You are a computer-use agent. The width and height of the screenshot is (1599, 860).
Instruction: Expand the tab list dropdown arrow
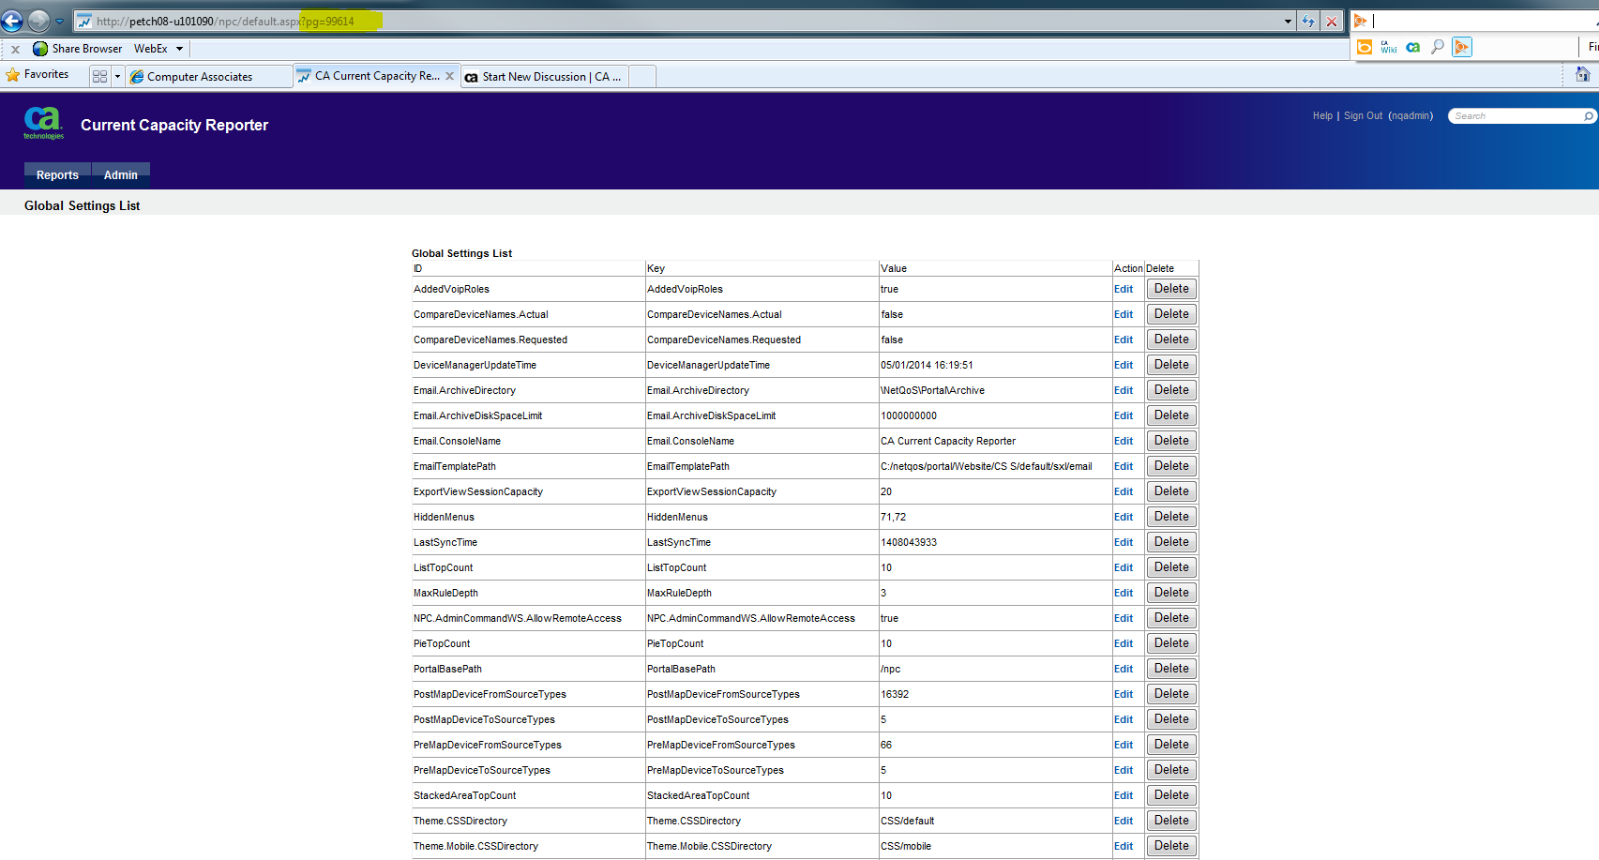pos(117,76)
